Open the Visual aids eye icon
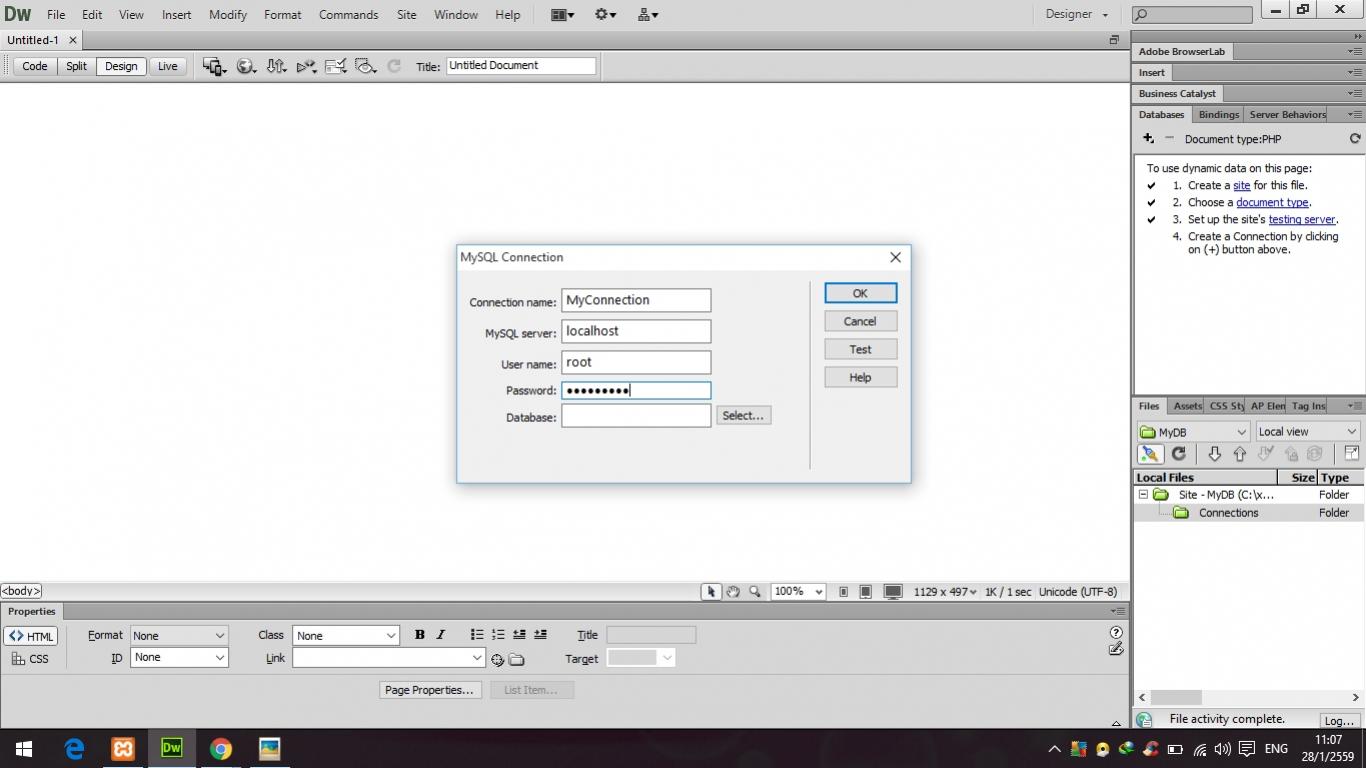 [366, 66]
